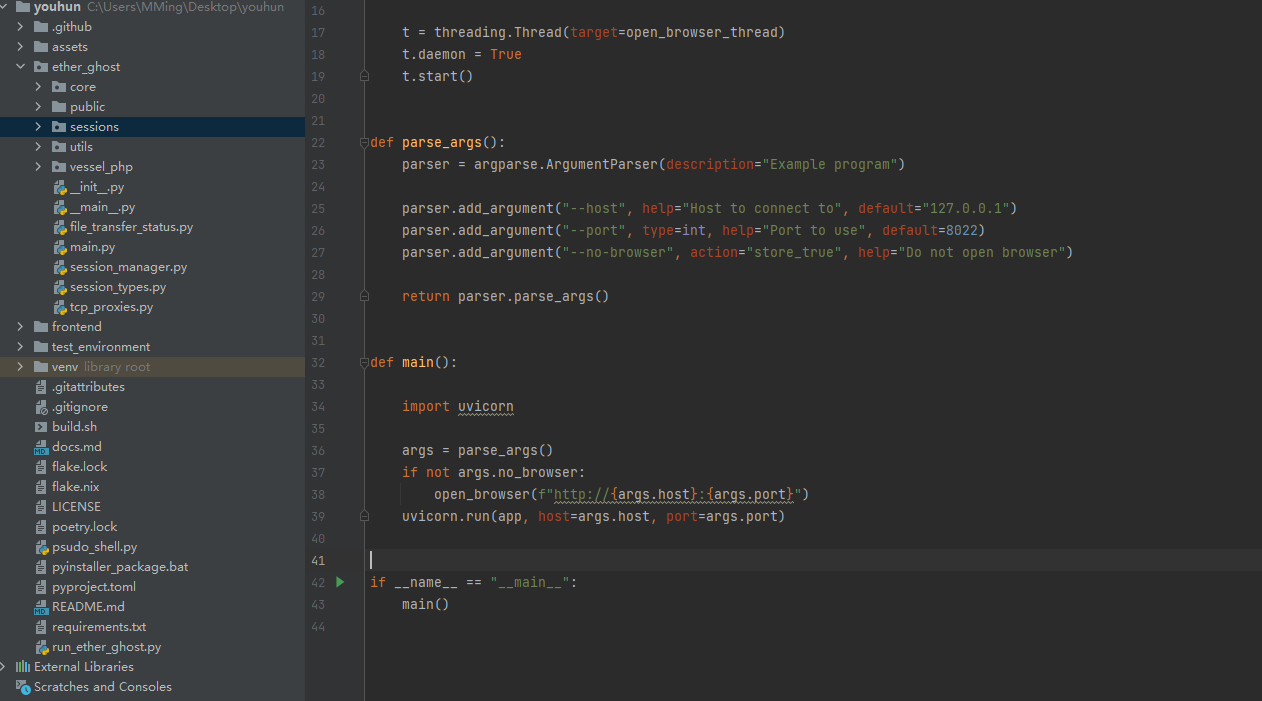Image resolution: width=1262 pixels, height=701 pixels.
Task: Click the run gutter icon beside __main__ check
Action: pyautogui.click(x=340, y=582)
